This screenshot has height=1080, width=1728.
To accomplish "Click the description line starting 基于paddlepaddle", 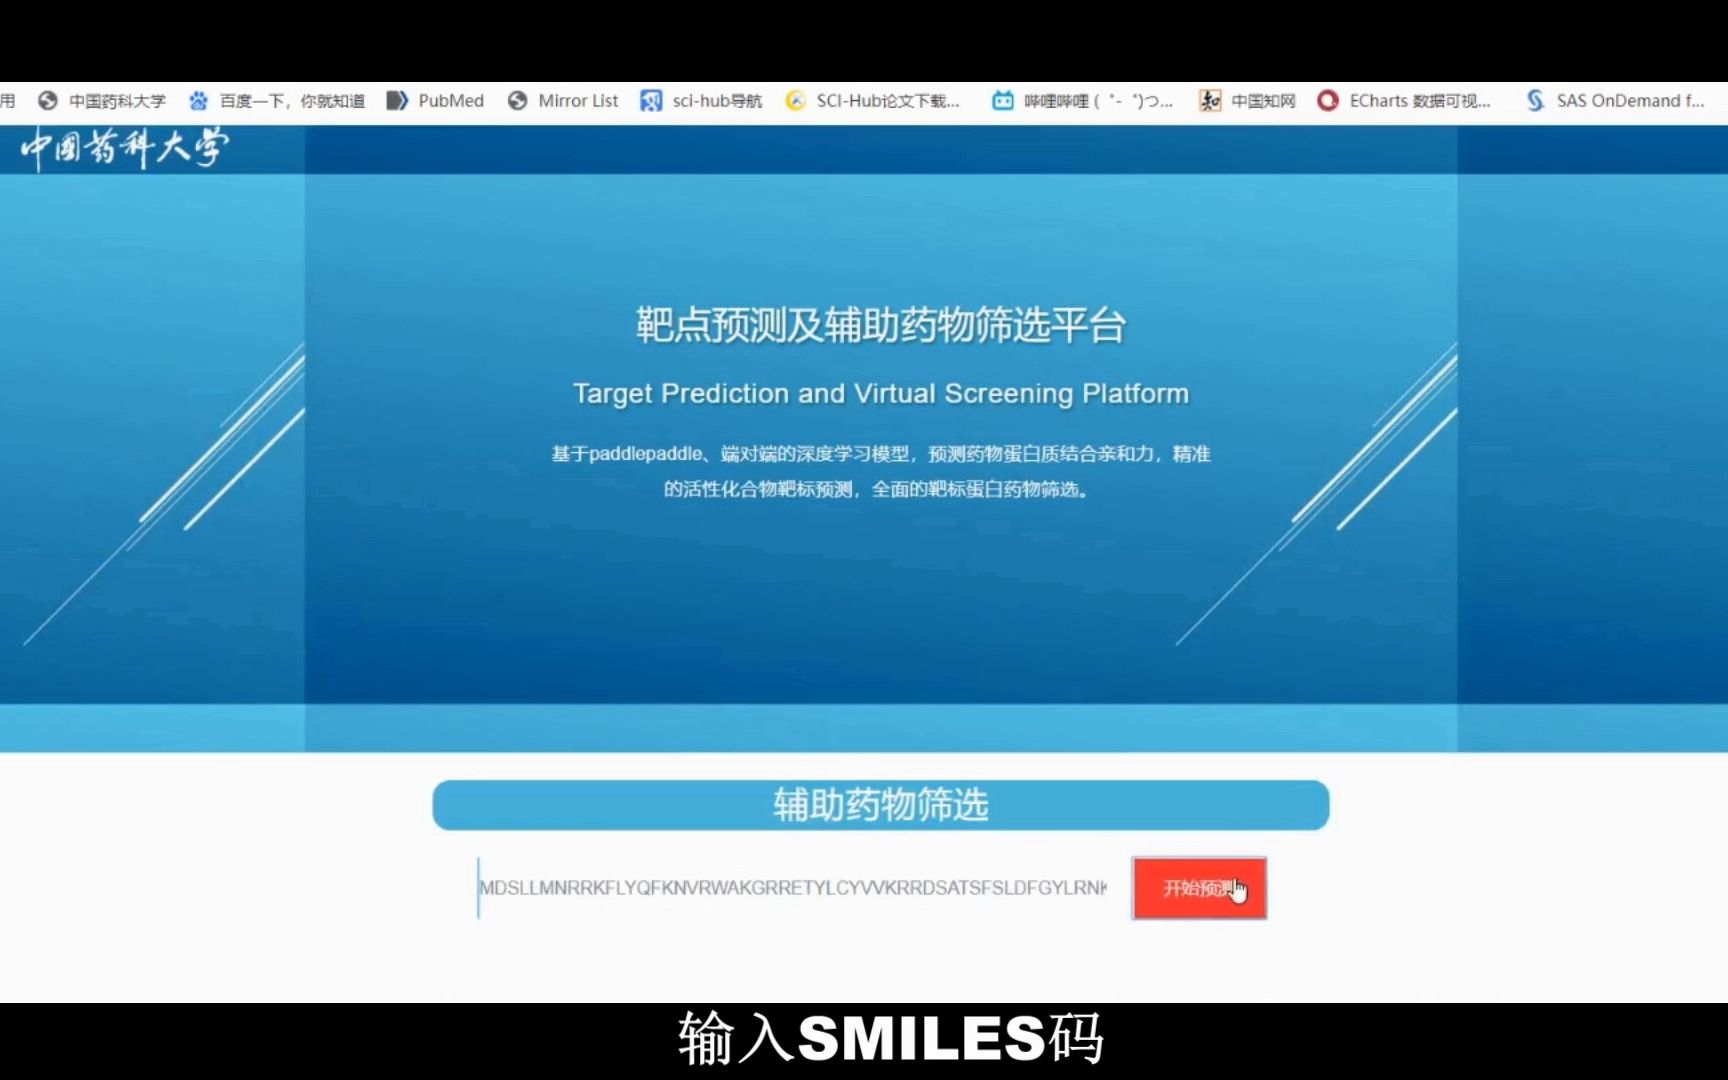I will click(x=881, y=454).
